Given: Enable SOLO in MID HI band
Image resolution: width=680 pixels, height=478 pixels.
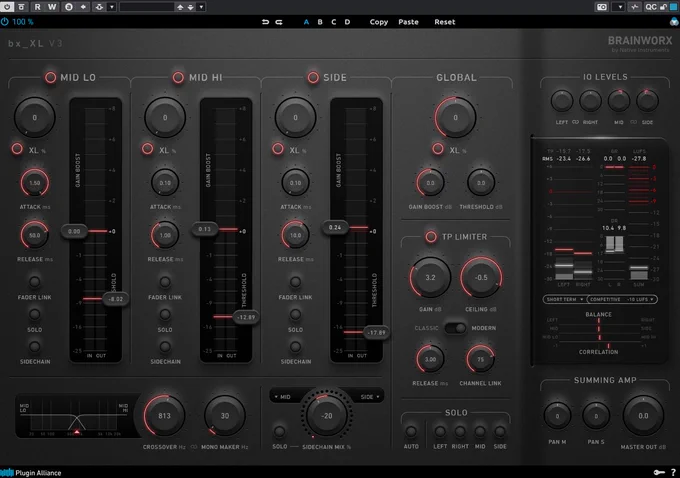Looking at the screenshot, I should tap(165, 314).
